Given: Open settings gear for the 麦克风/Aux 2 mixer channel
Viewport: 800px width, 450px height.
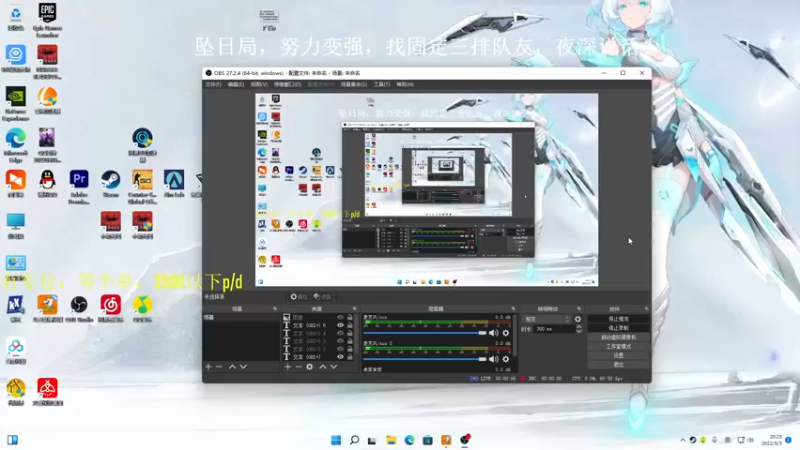Looking at the screenshot, I should (x=506, y=359).
